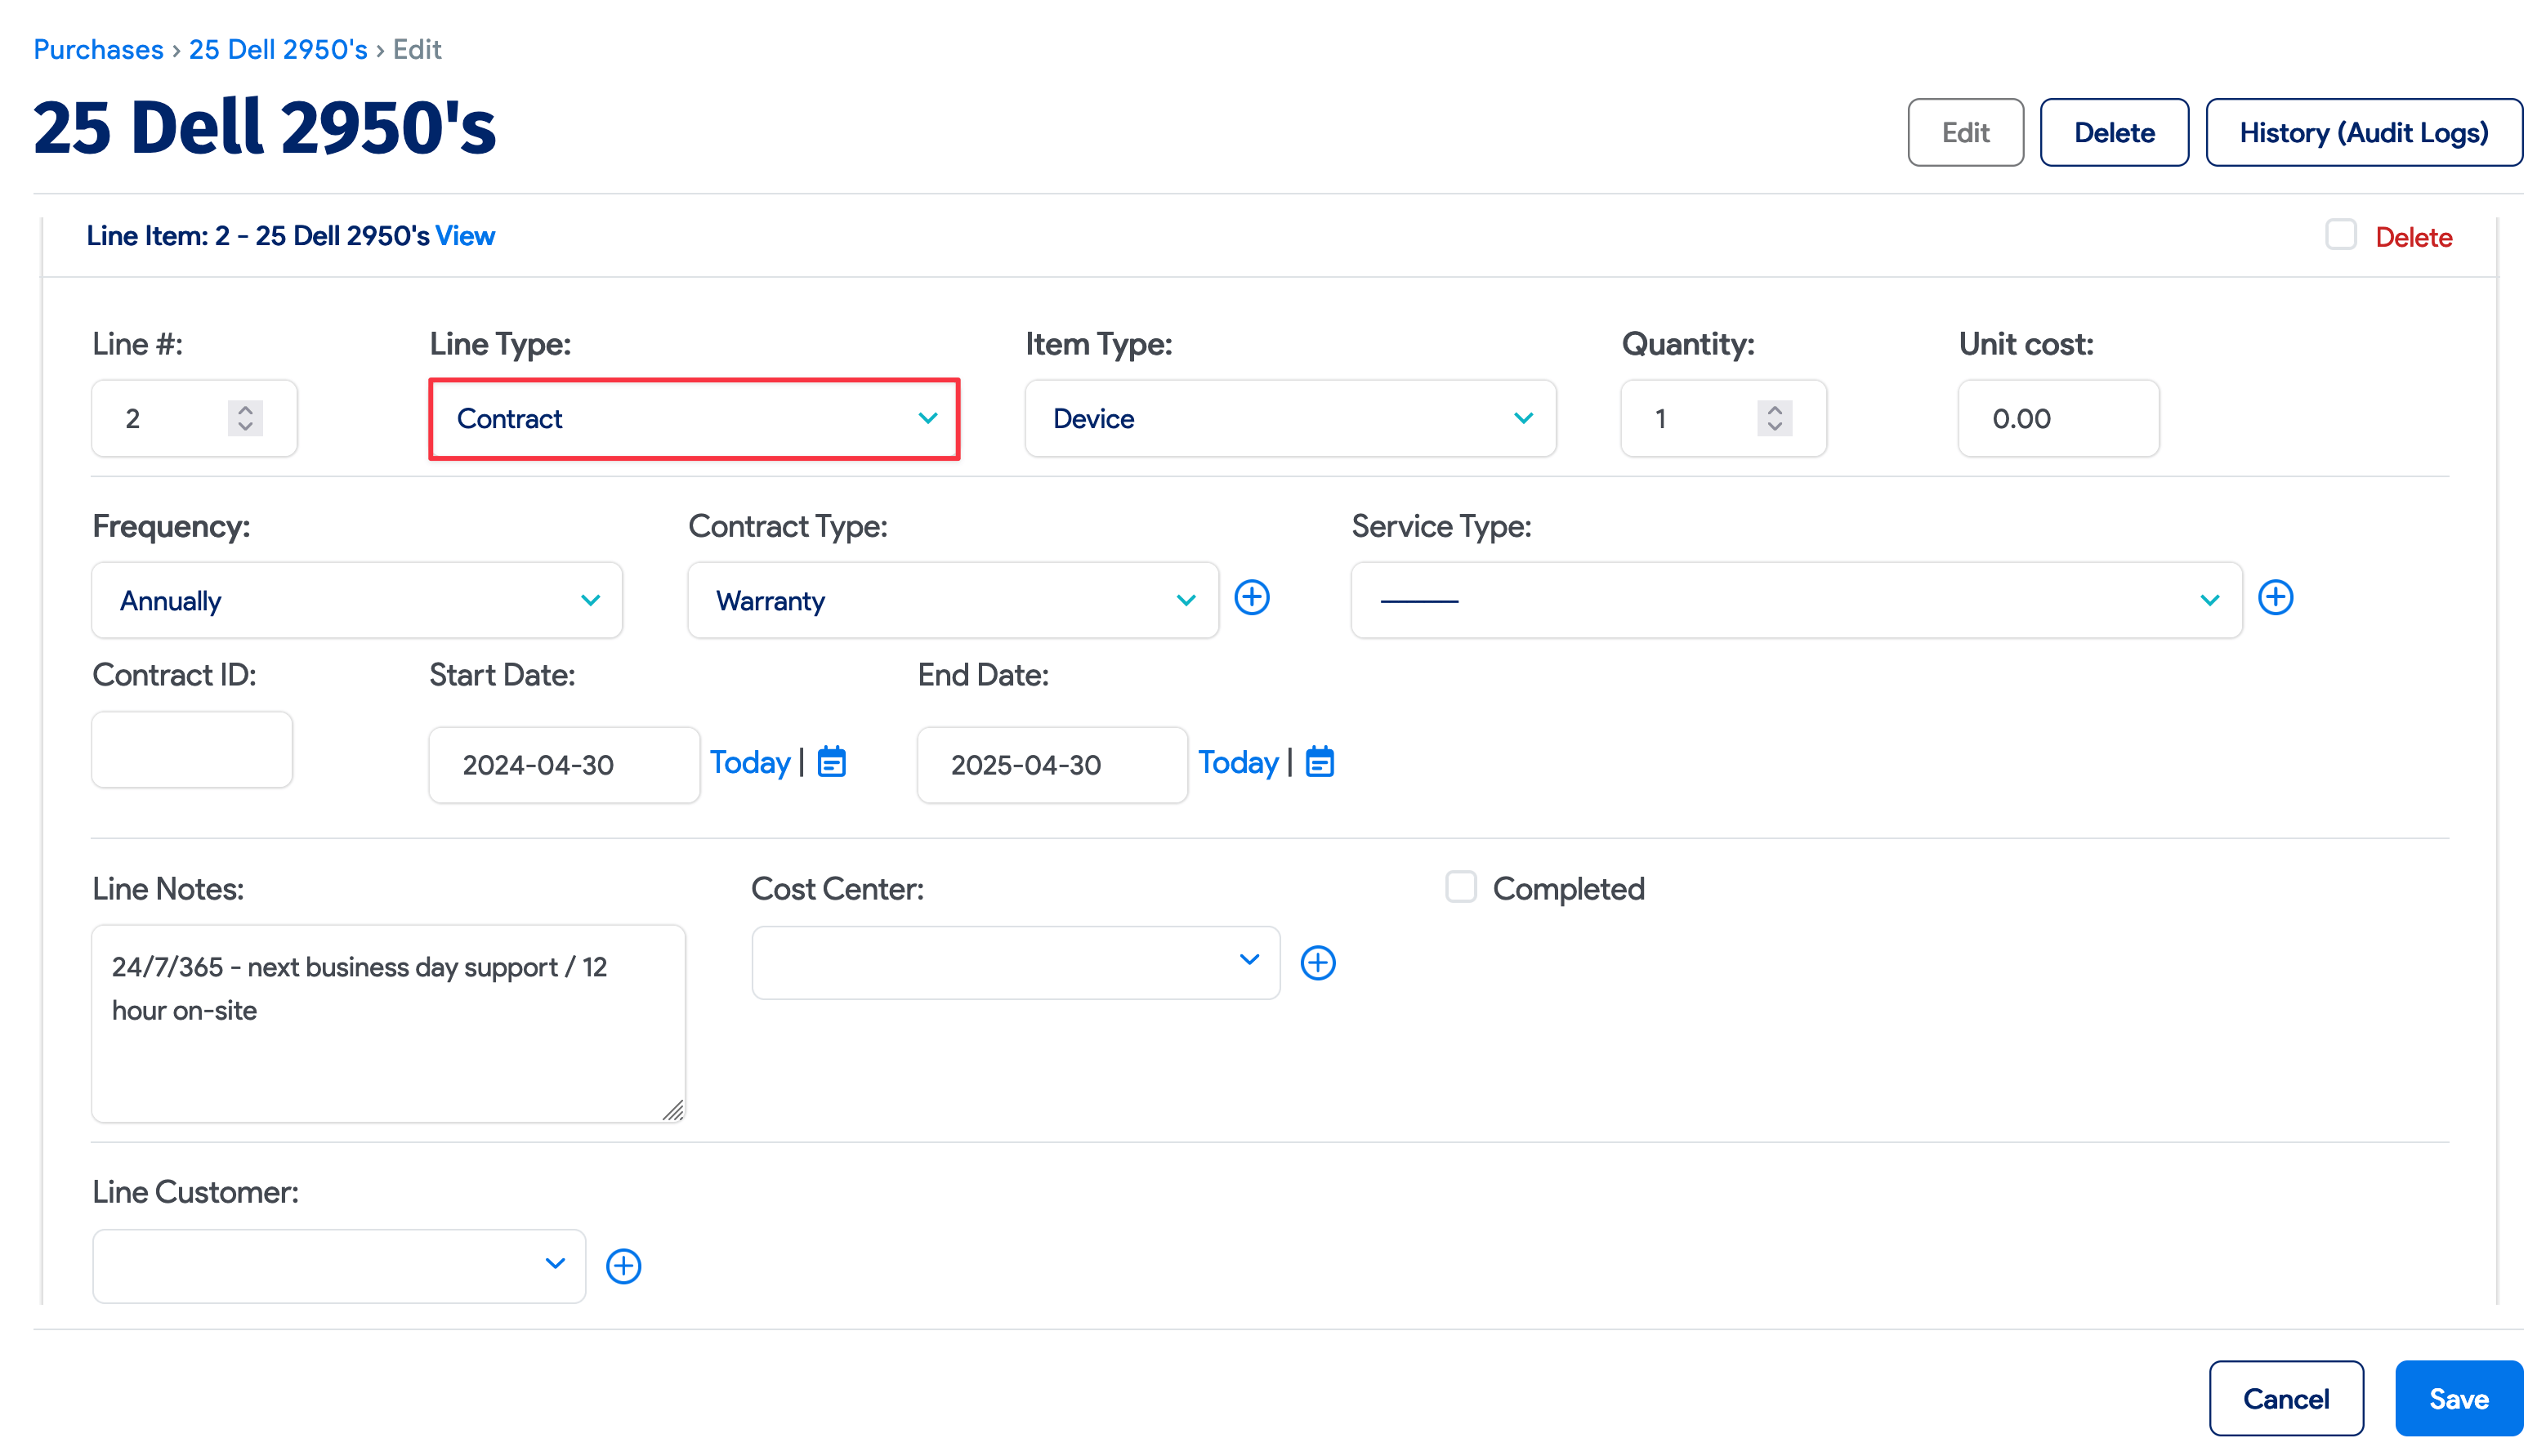Click Today link next to Start Date
This screenshot has height=1456, width=2546.
point(750,762)
